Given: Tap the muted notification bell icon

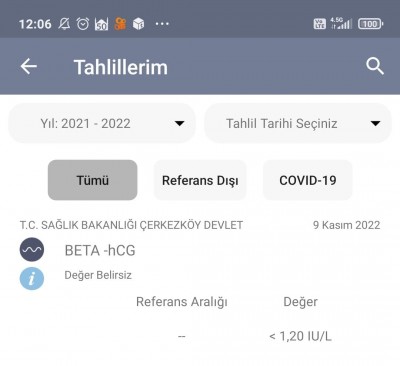Looking at the screenshot, I should [x=64, y=24].
